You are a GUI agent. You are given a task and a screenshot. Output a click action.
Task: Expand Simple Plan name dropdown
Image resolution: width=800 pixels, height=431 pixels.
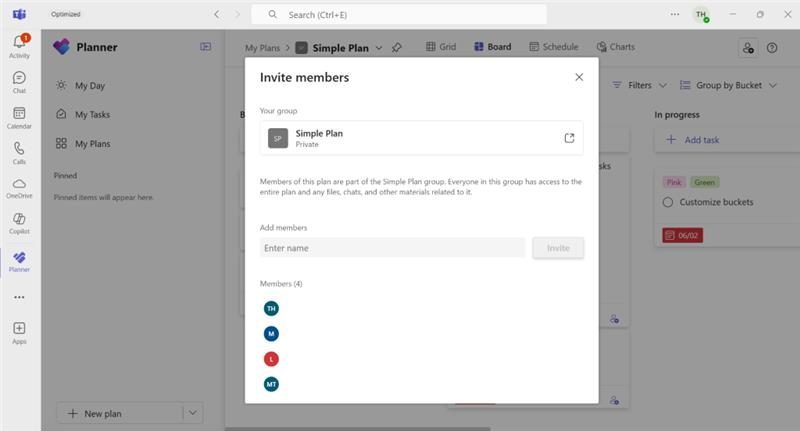[379, 47]
